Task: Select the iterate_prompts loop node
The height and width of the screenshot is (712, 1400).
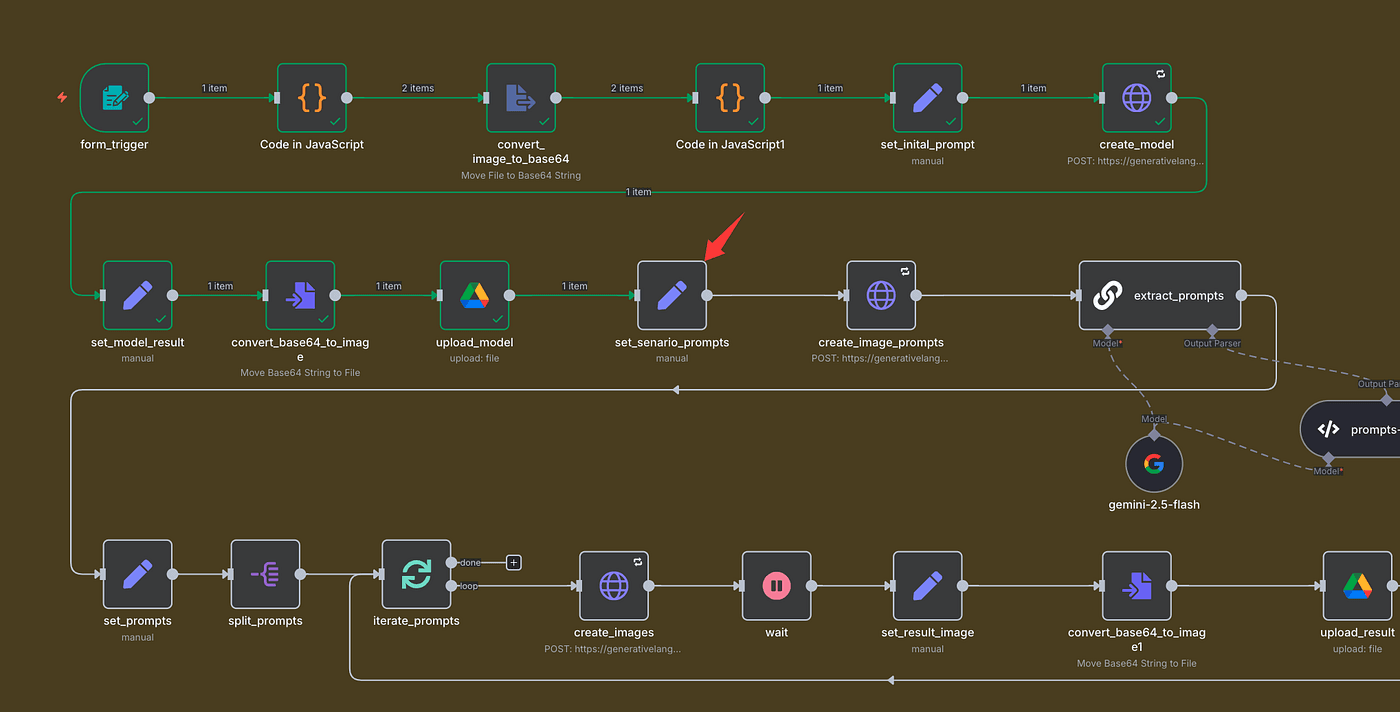Action: pos(416,574)
